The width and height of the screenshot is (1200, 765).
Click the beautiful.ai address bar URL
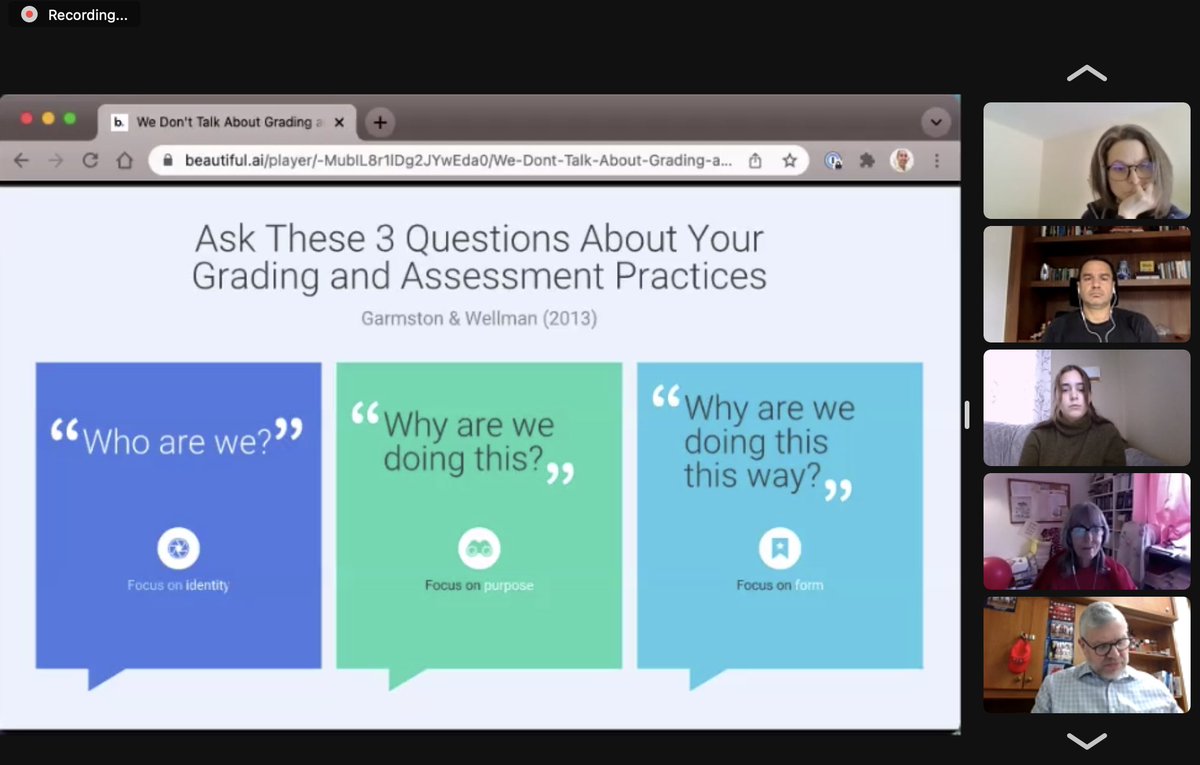pos(458,160)
